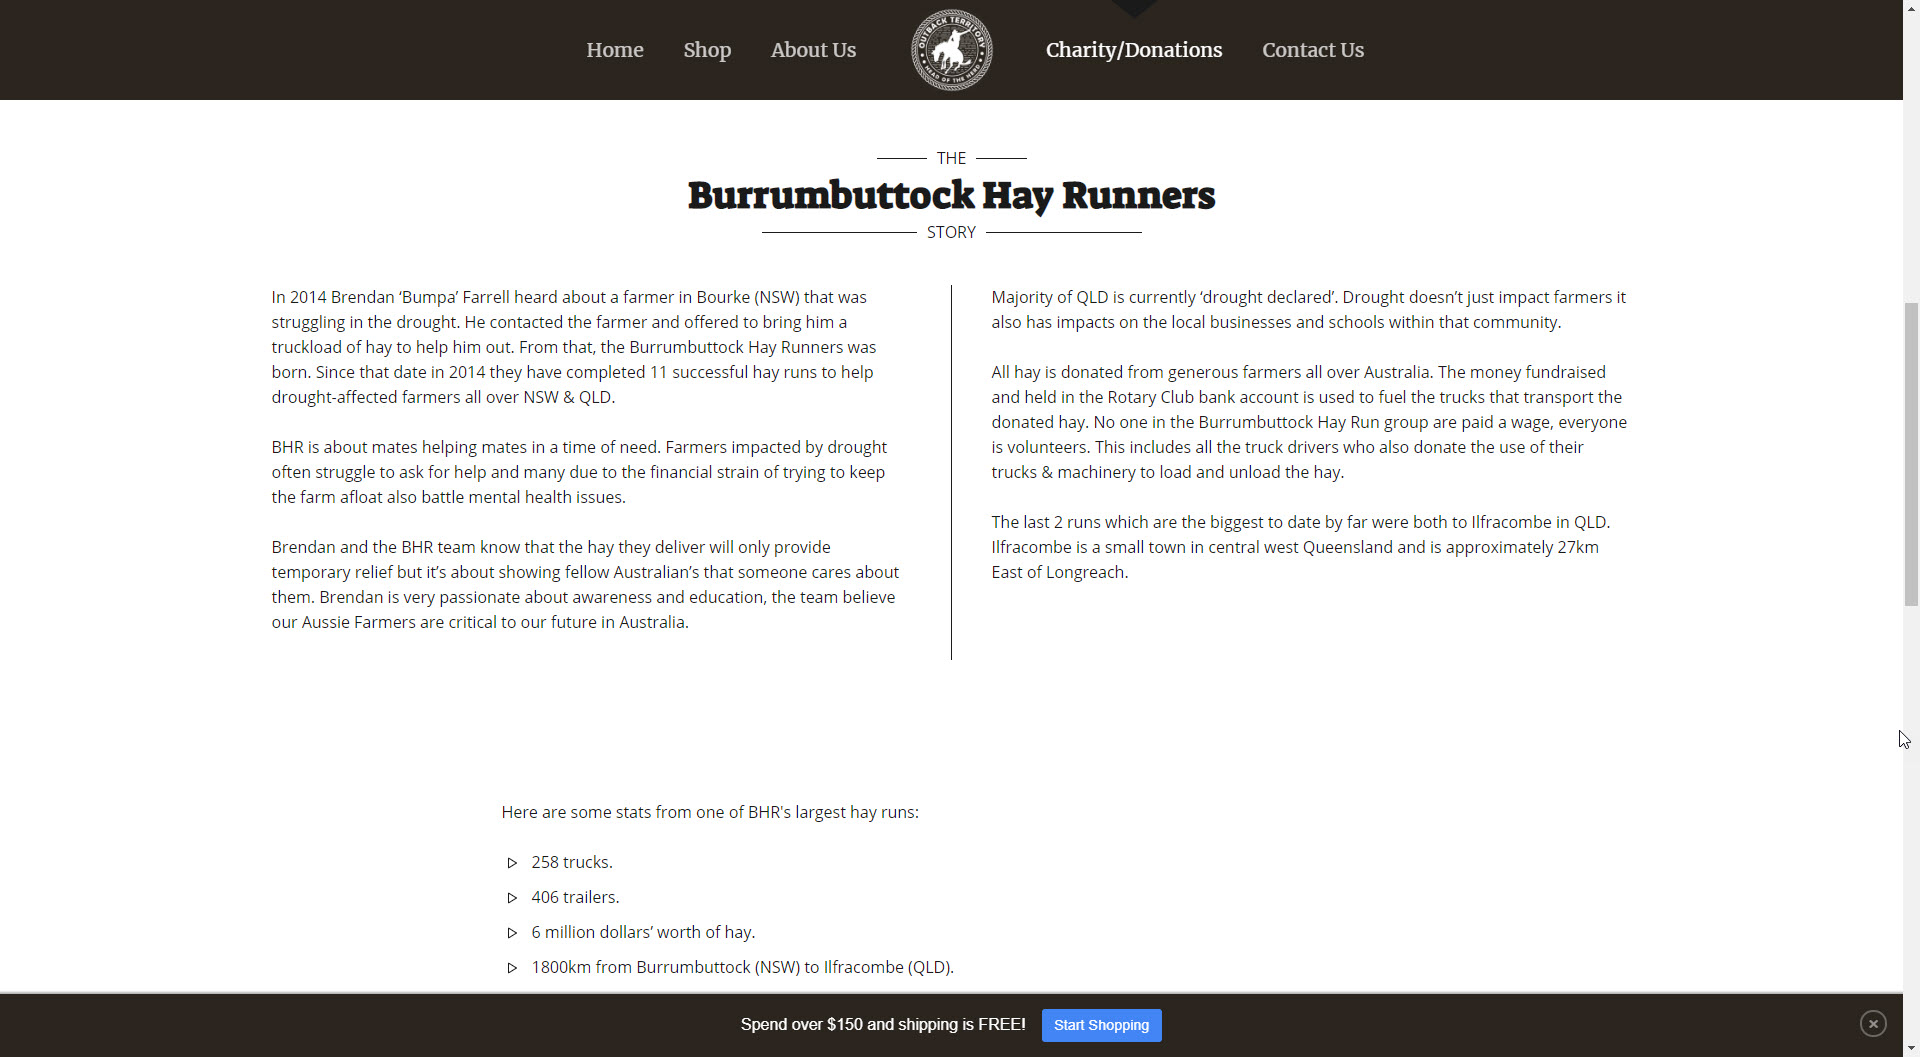
Task: Click paragraph starting 'BHR is about mates'
Action: tap(579, 472)
